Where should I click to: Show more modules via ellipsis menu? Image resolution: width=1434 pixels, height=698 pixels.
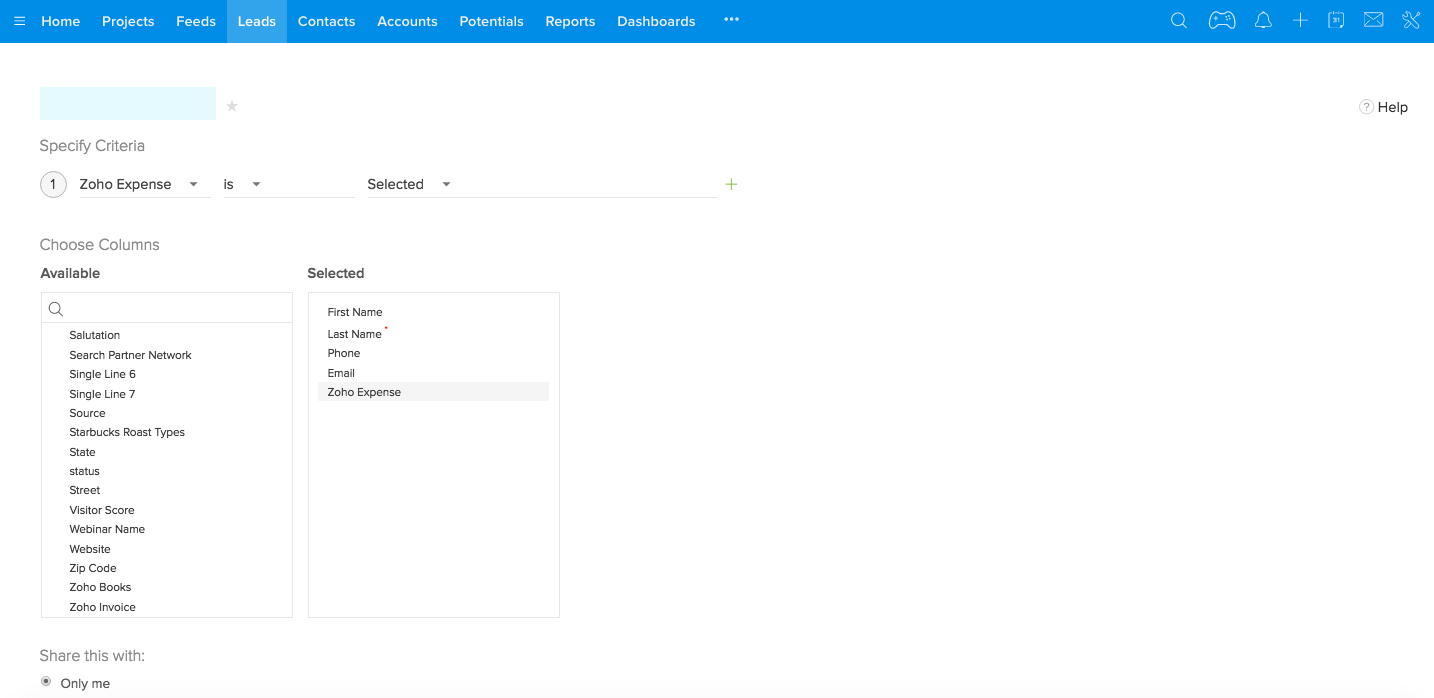[731, 20]
